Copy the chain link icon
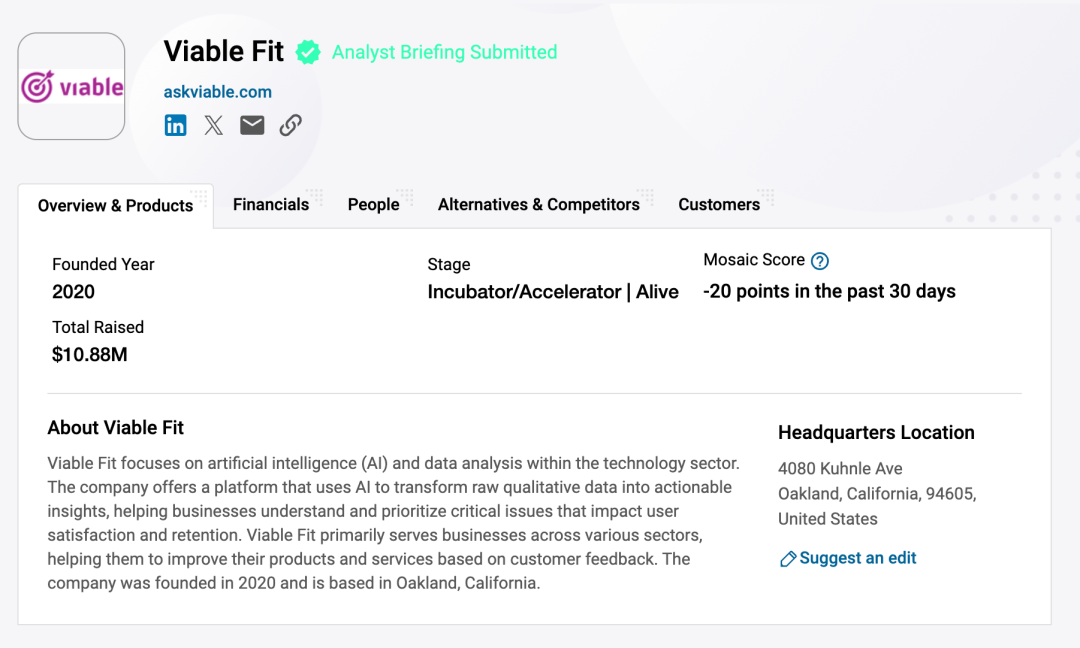 tap(291, 125)
